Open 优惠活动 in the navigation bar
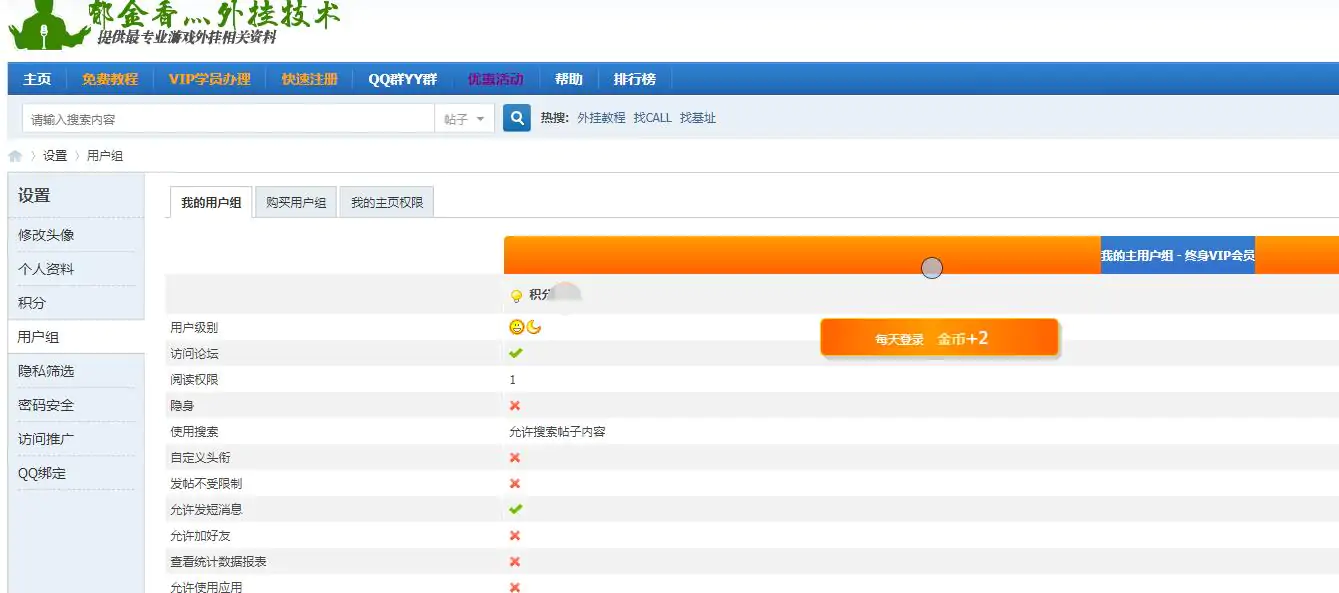1339x593 pixels. point(496,79)
